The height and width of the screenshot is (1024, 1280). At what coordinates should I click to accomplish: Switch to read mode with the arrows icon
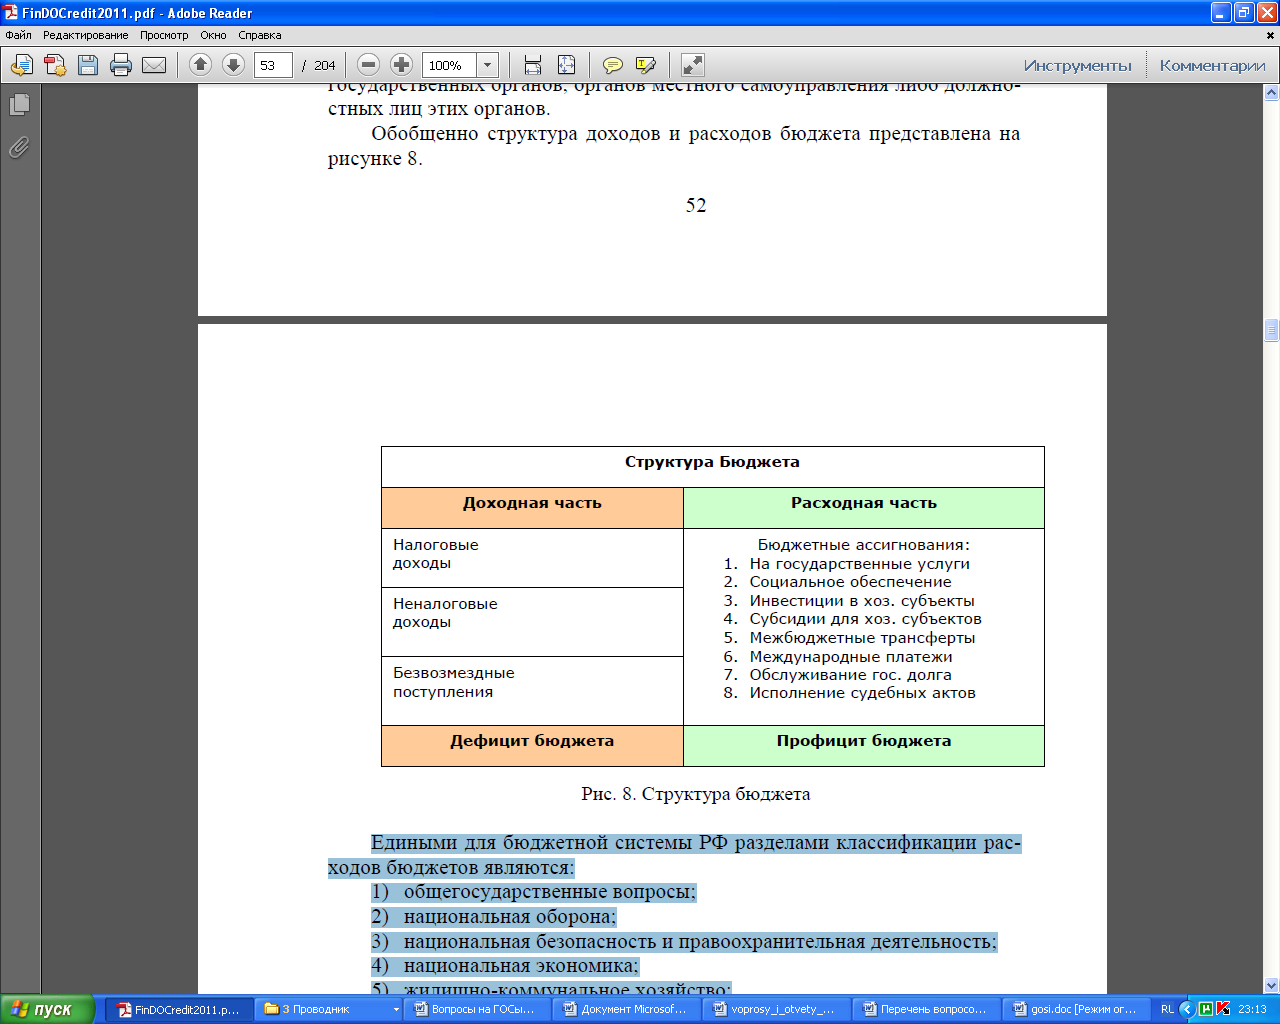tap(693, 65)
